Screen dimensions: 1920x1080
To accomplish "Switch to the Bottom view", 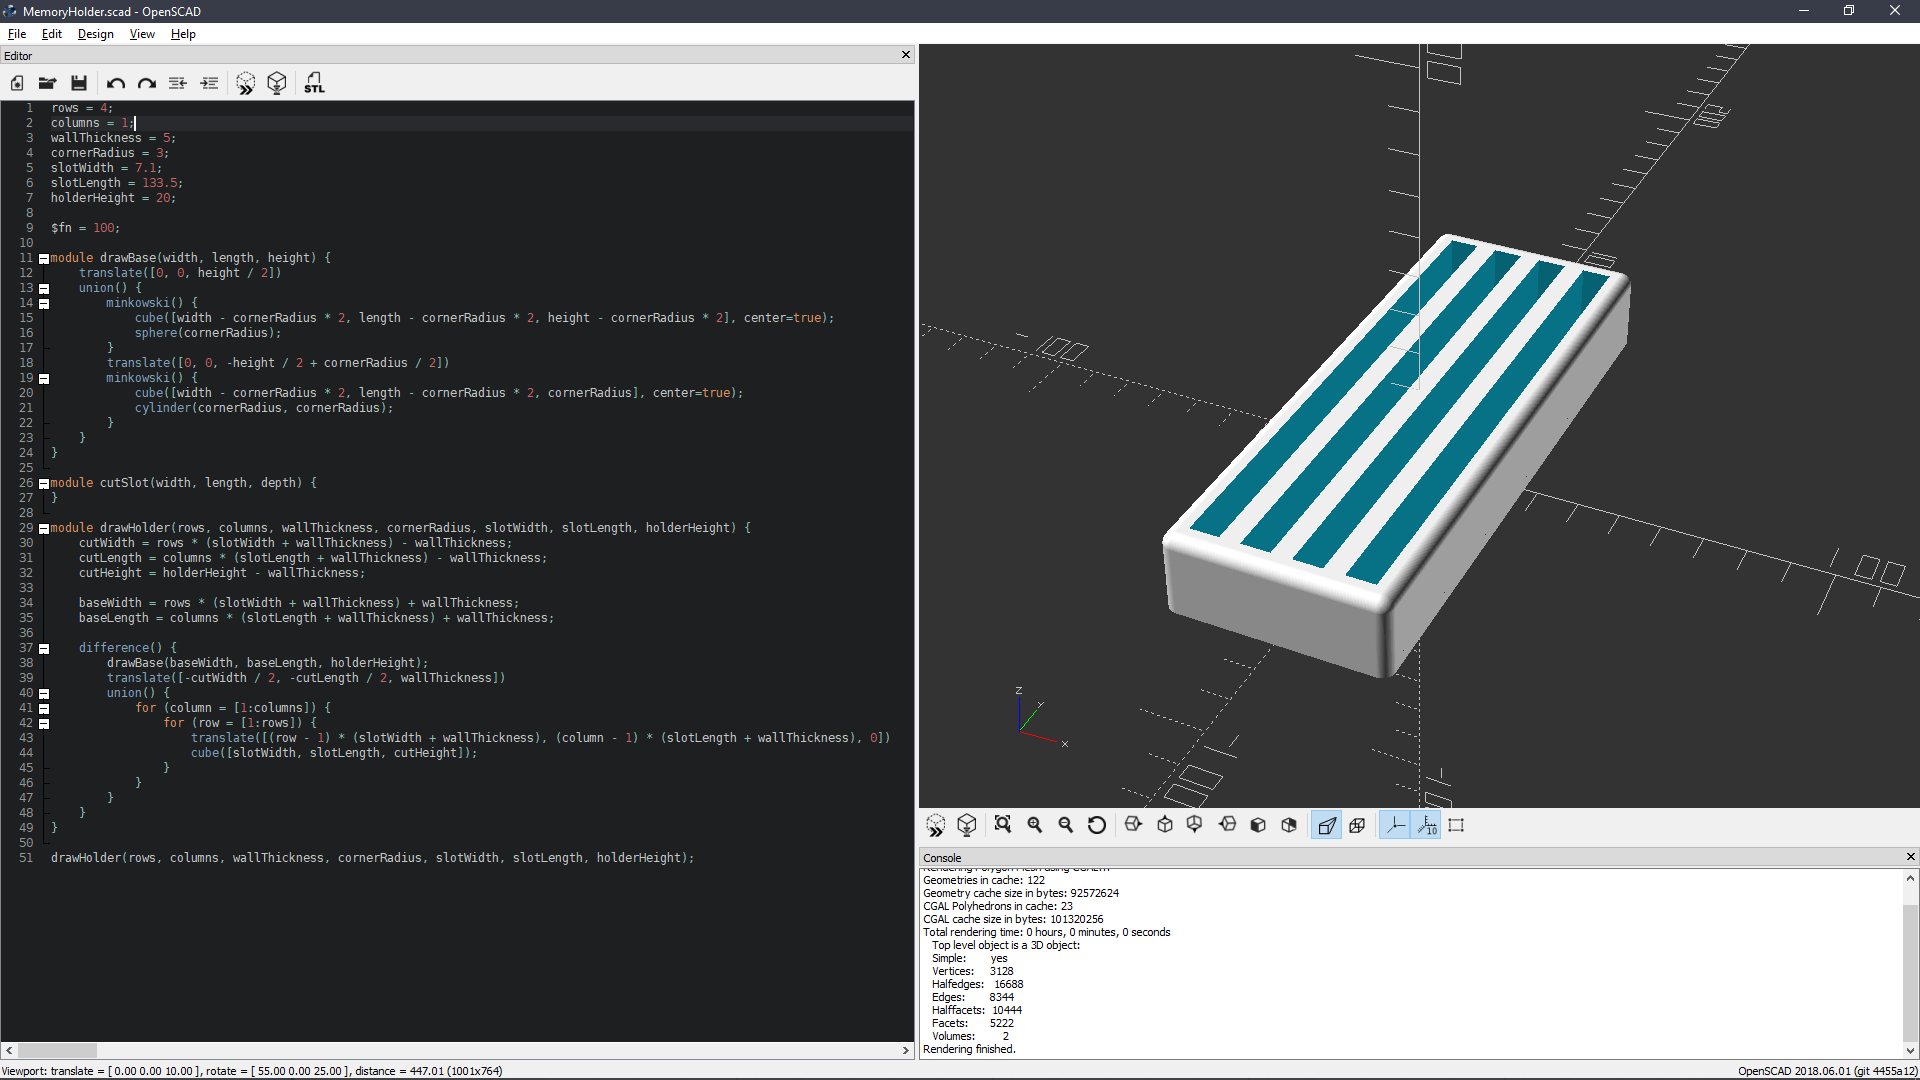I will (x=1195, y=825).
